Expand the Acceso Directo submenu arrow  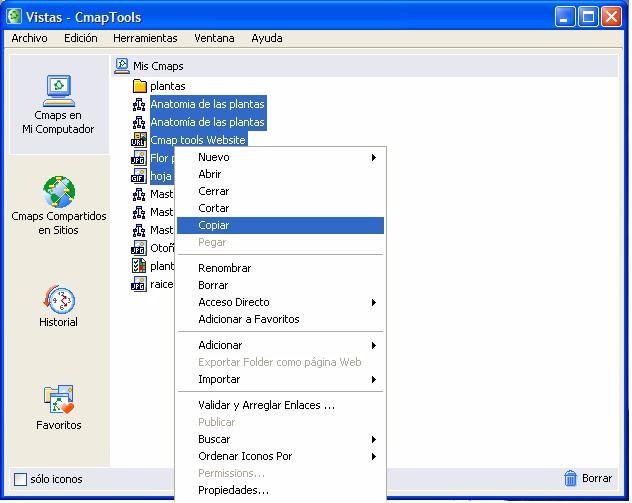tap(374, 302)
